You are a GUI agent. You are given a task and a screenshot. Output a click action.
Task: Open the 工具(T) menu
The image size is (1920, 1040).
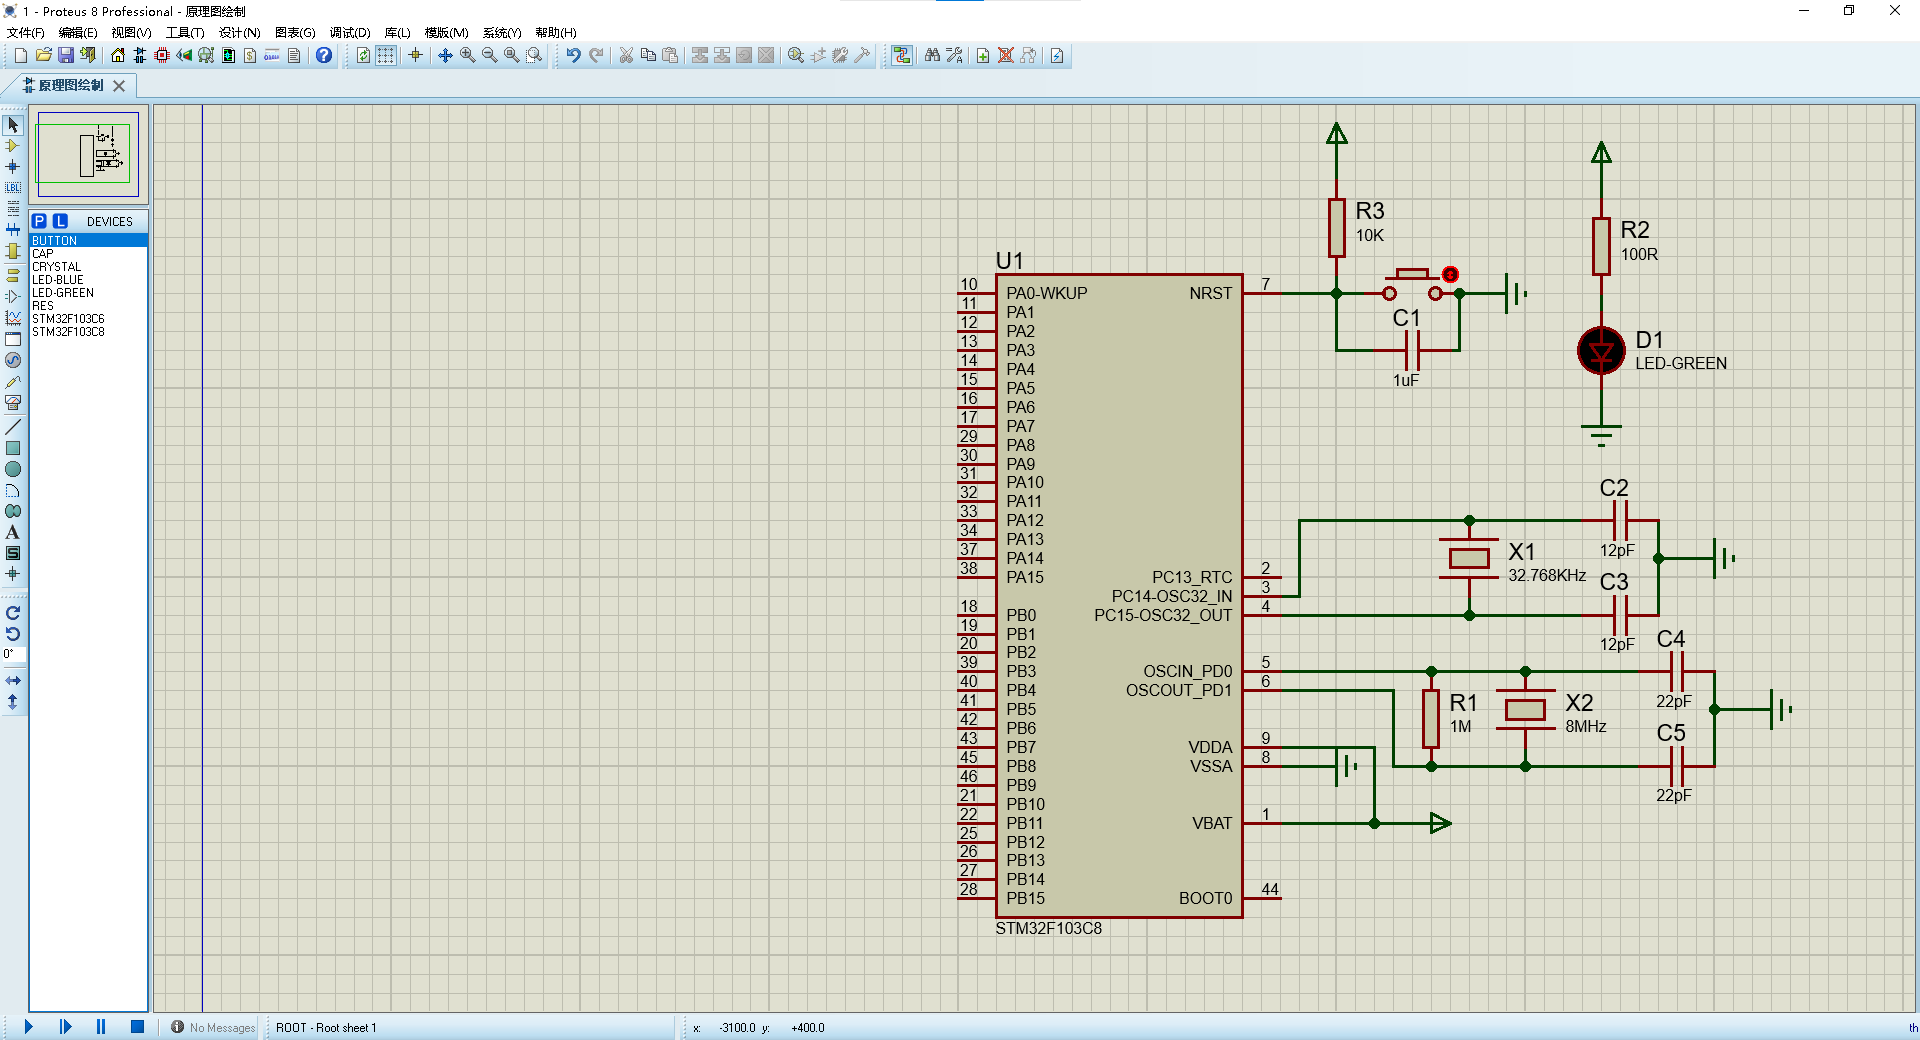point(185,33)
